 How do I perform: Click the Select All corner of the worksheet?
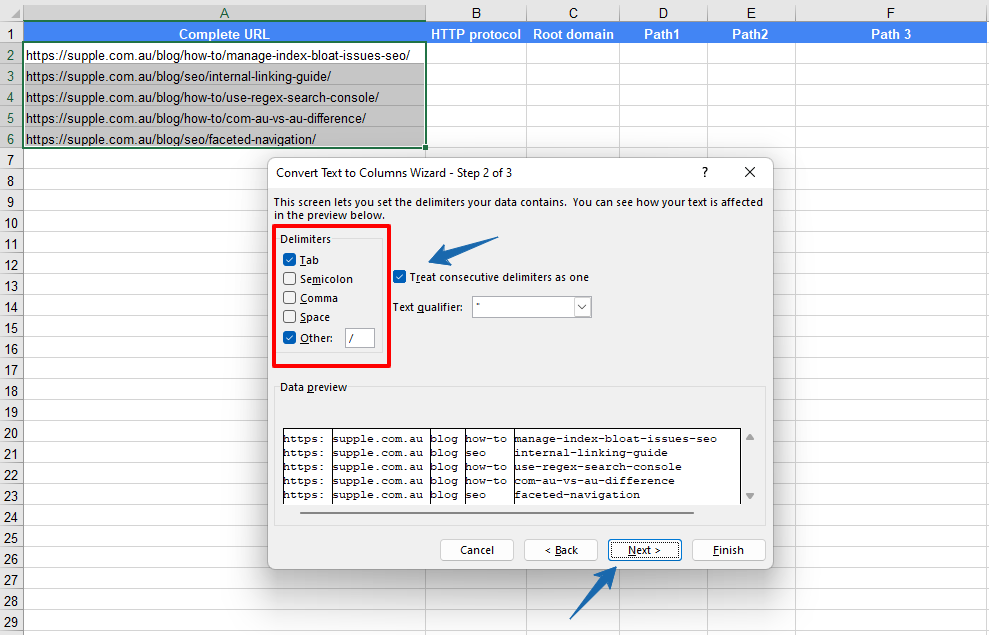click(14, 13)
